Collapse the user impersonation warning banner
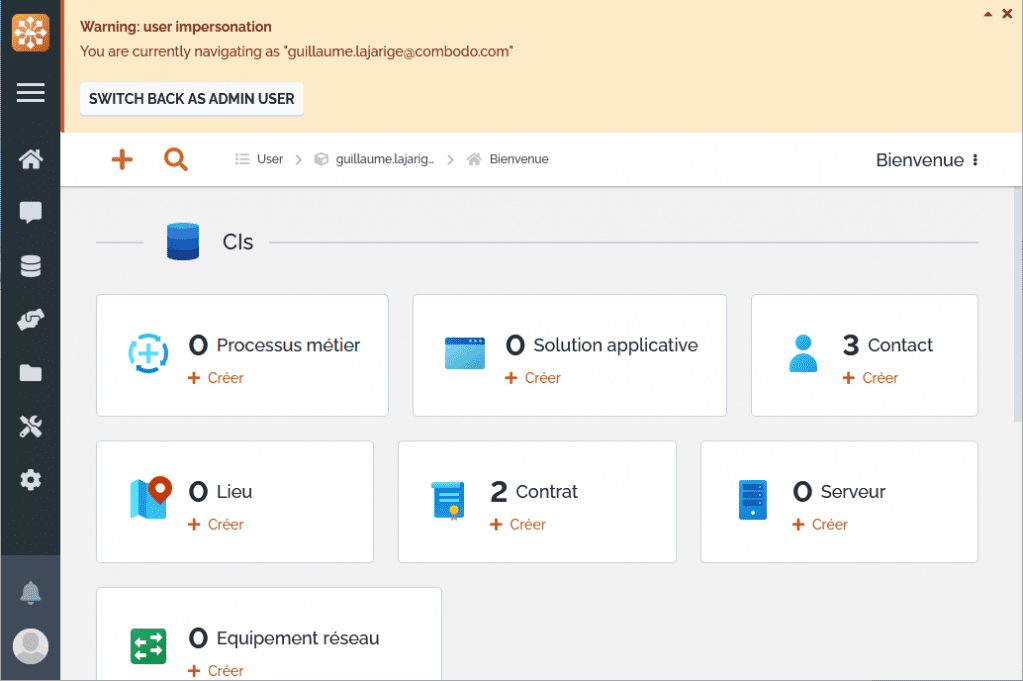Screen dimensions: 1023x681 click(990, 14)
